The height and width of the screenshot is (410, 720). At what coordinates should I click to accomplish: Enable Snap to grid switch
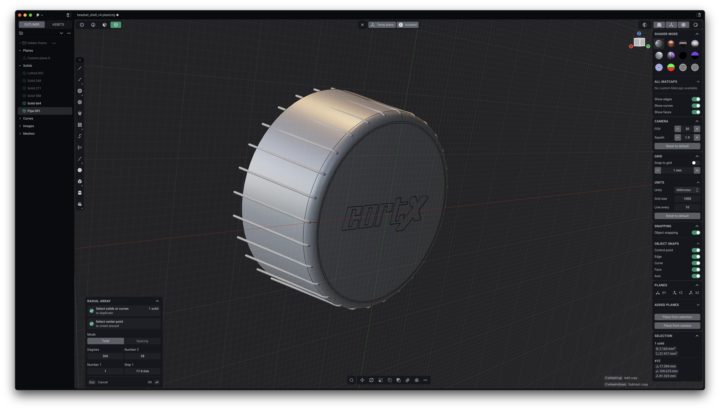[x=696, y=163]
